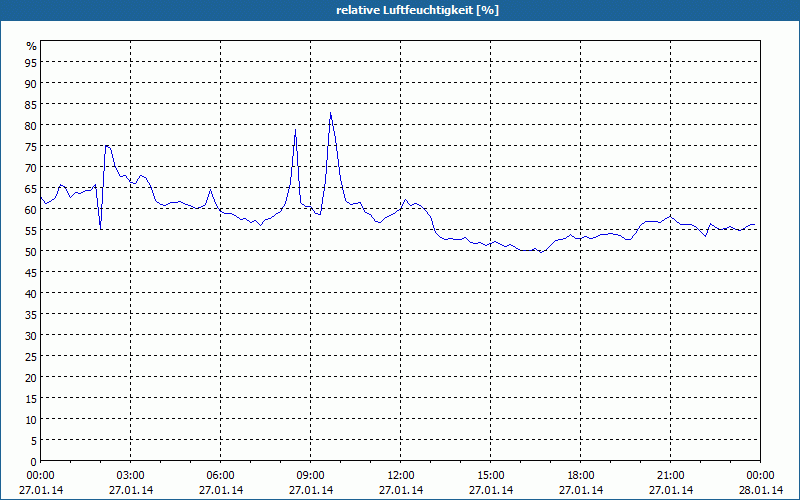Viewport: 800px width, 500px height.
Task: Click the "%" unit label above the y-axis
Action: [x=32, y=46]
